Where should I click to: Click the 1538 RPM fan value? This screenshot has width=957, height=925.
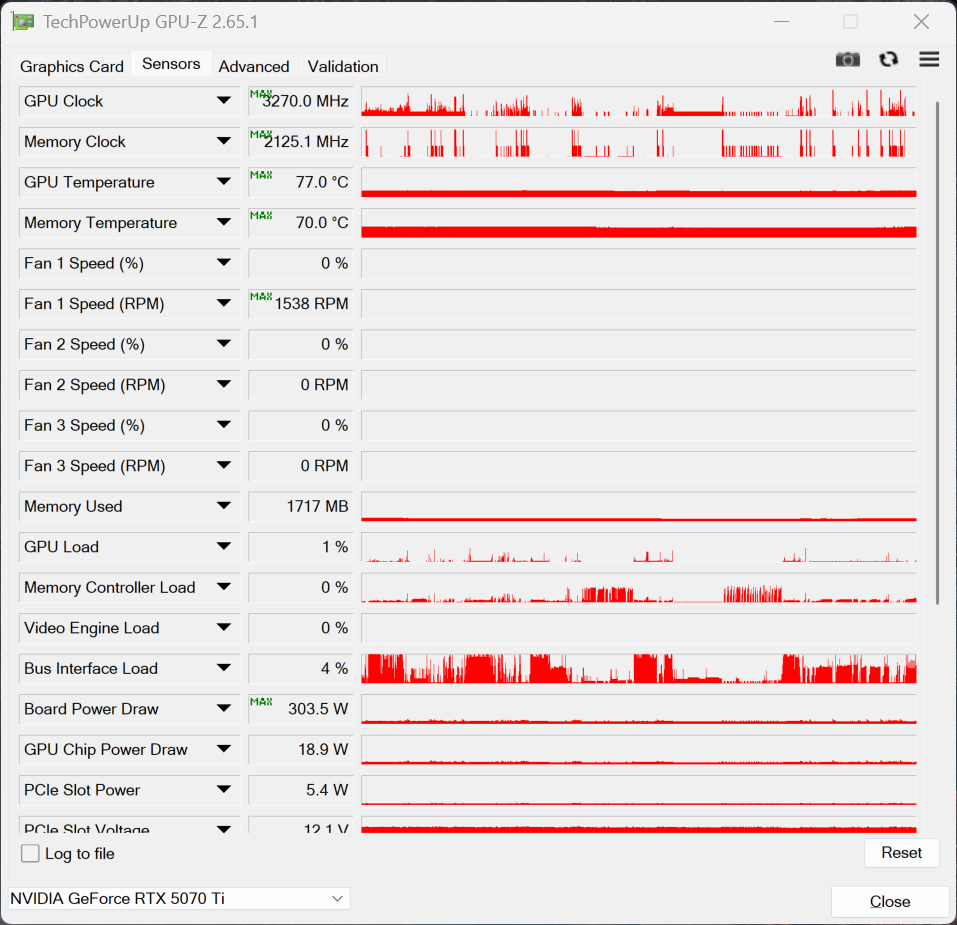click(x=301, y=303)
